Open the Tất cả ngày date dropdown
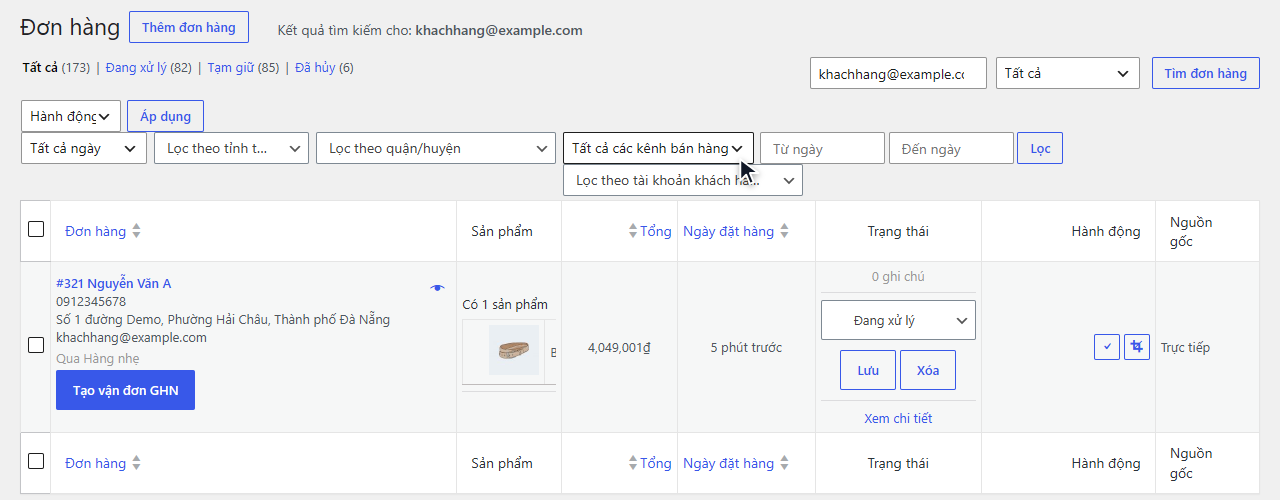 (x=83, y=148)
